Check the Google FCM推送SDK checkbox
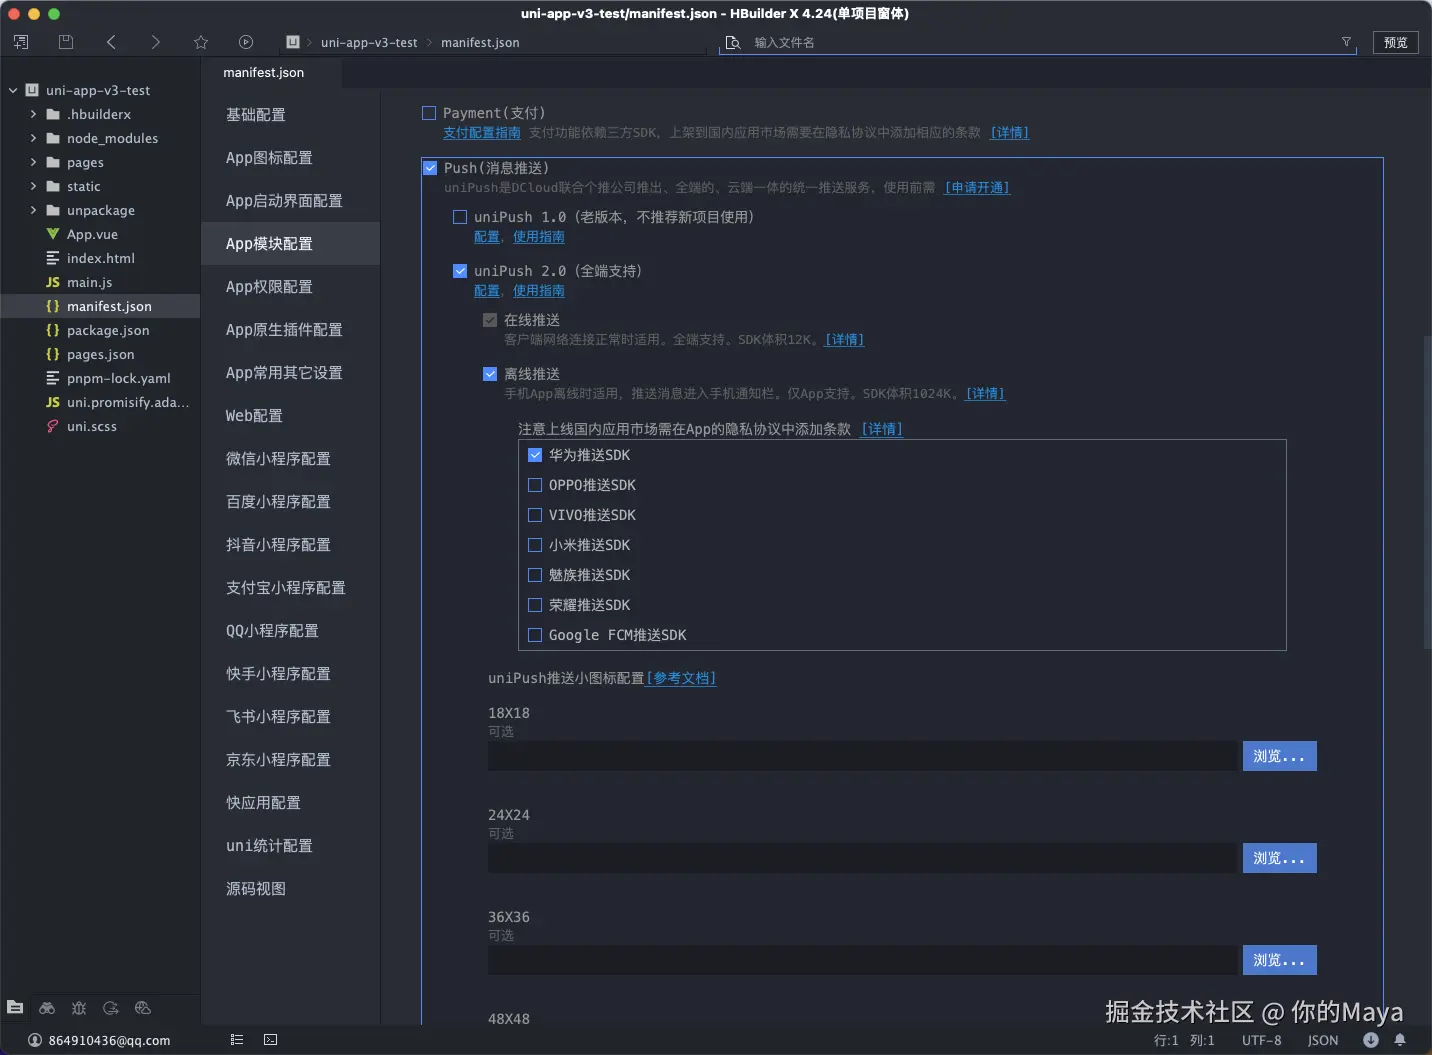 click(535, 635)
